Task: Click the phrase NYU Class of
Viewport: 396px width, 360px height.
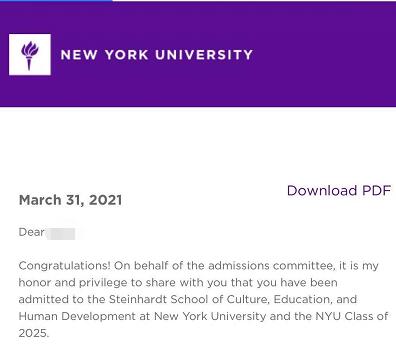Action: pos(352,316)
